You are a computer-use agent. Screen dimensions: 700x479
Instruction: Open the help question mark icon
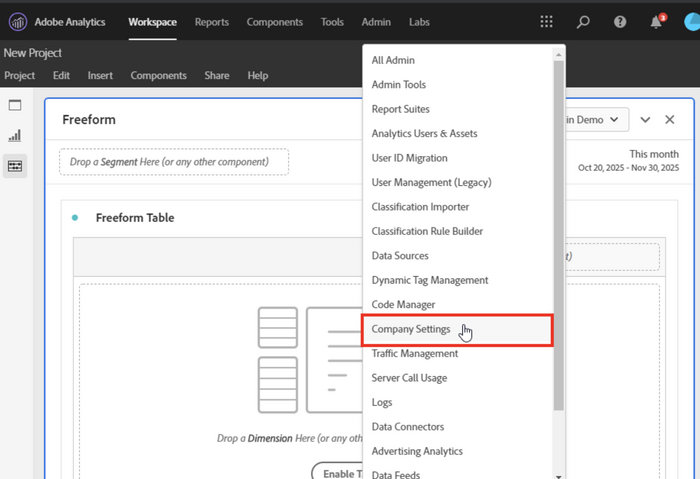point(620,22)
